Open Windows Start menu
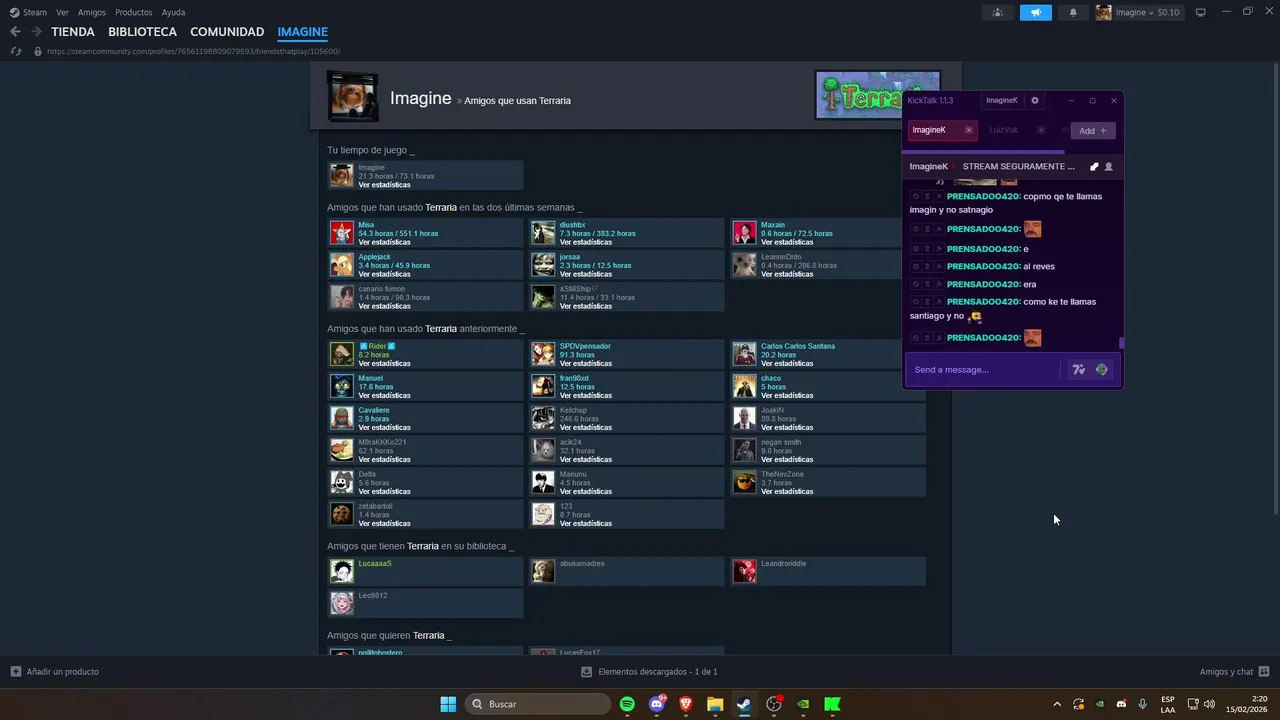This screenshot has width=1280, height=720. click(x=448, y=704)
